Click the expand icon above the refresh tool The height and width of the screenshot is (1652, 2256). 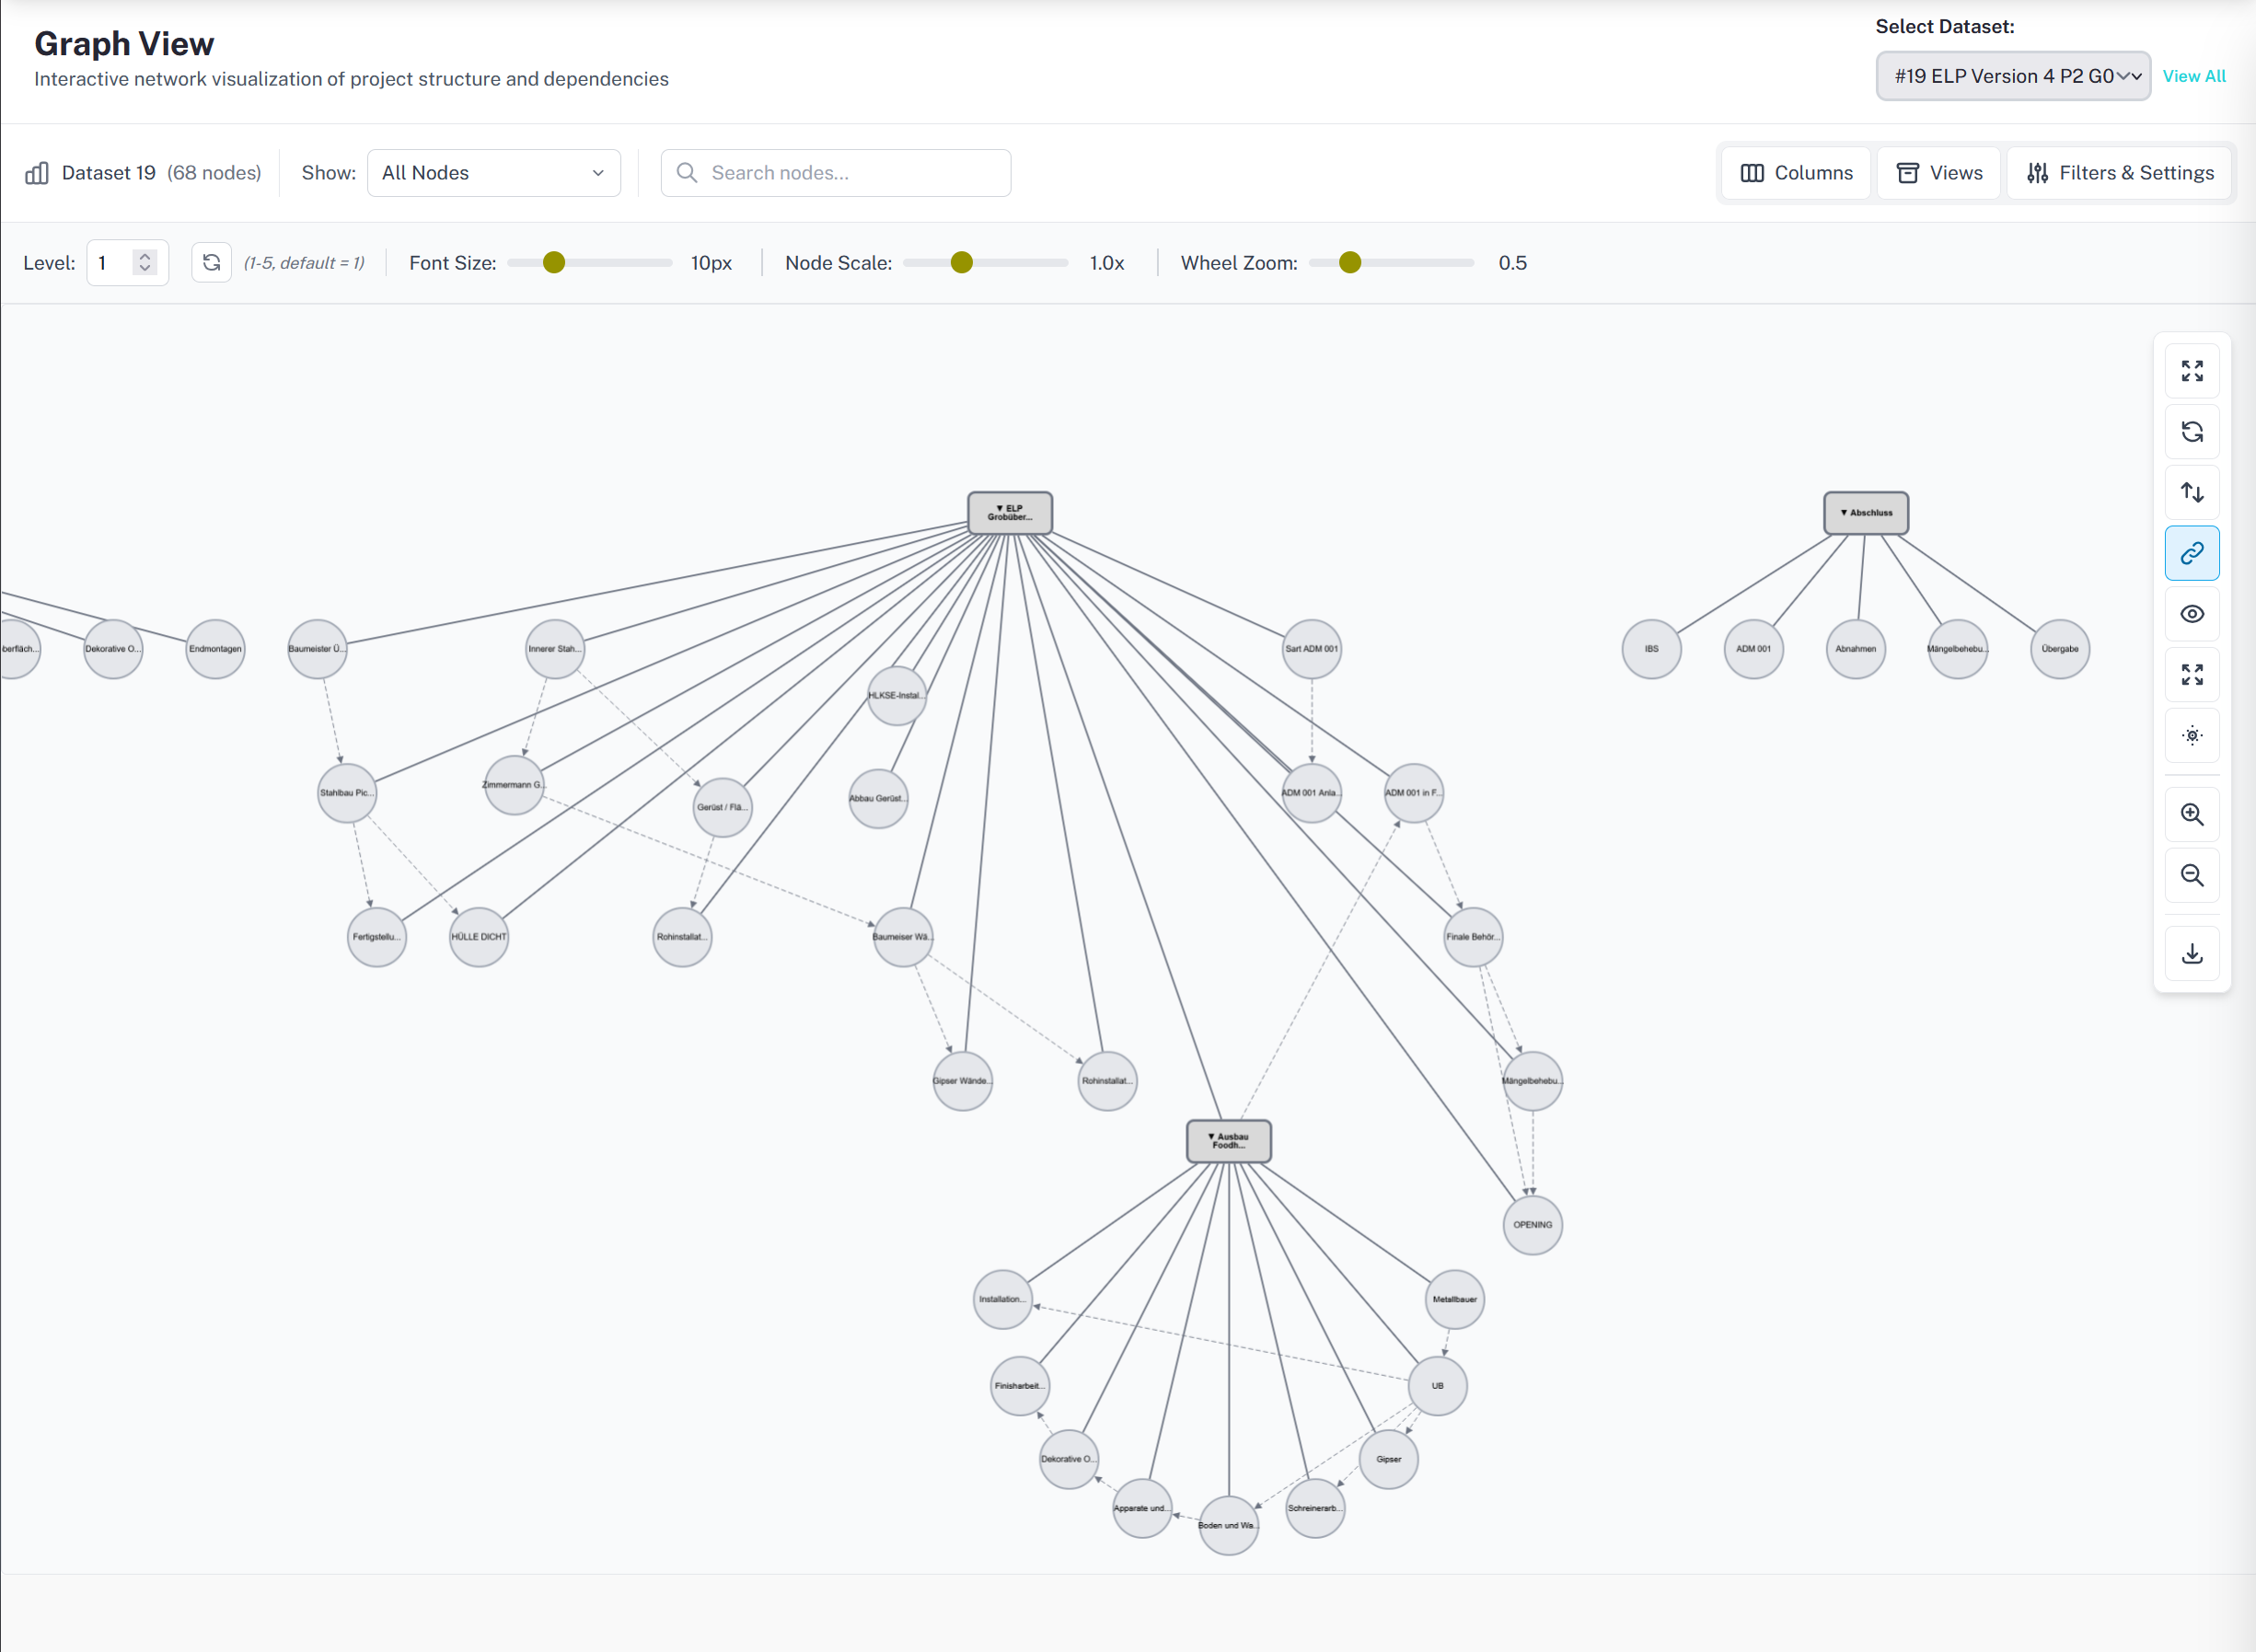pyautogui.click(x=2192, y=371)
